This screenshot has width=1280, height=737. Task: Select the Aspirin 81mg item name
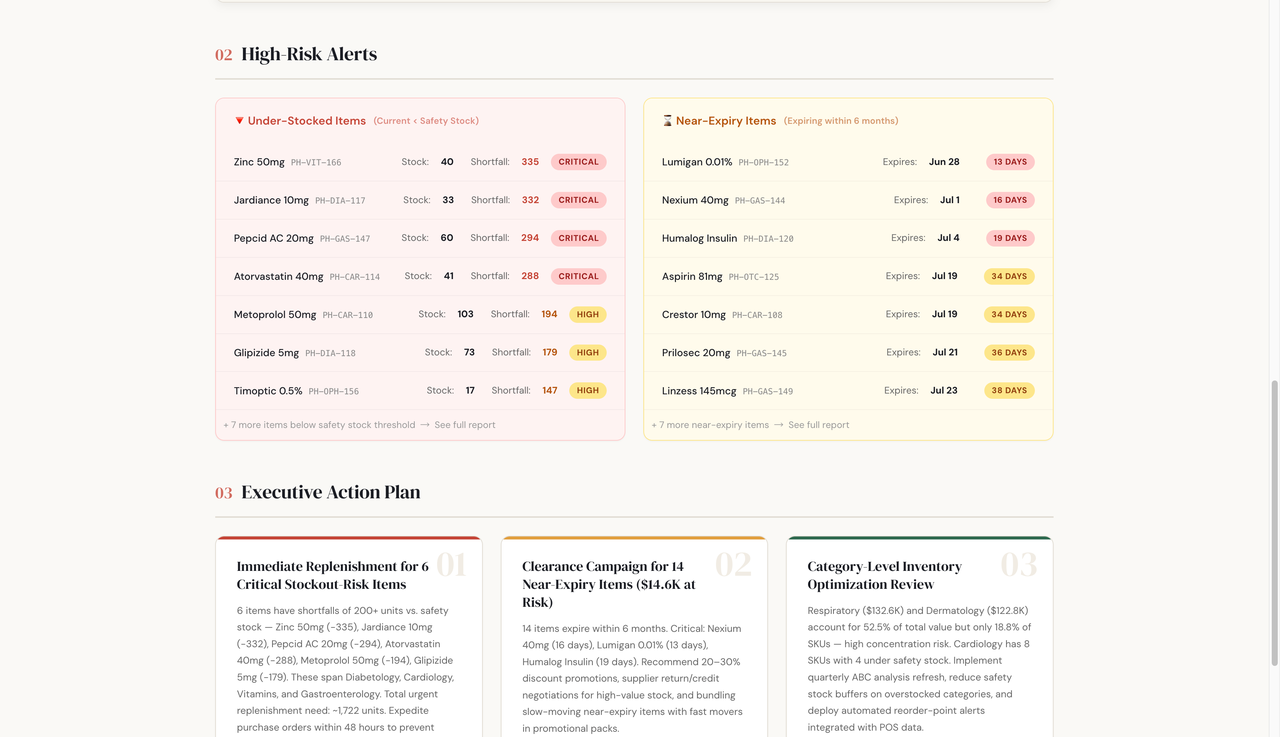click(x=692, y=276)
